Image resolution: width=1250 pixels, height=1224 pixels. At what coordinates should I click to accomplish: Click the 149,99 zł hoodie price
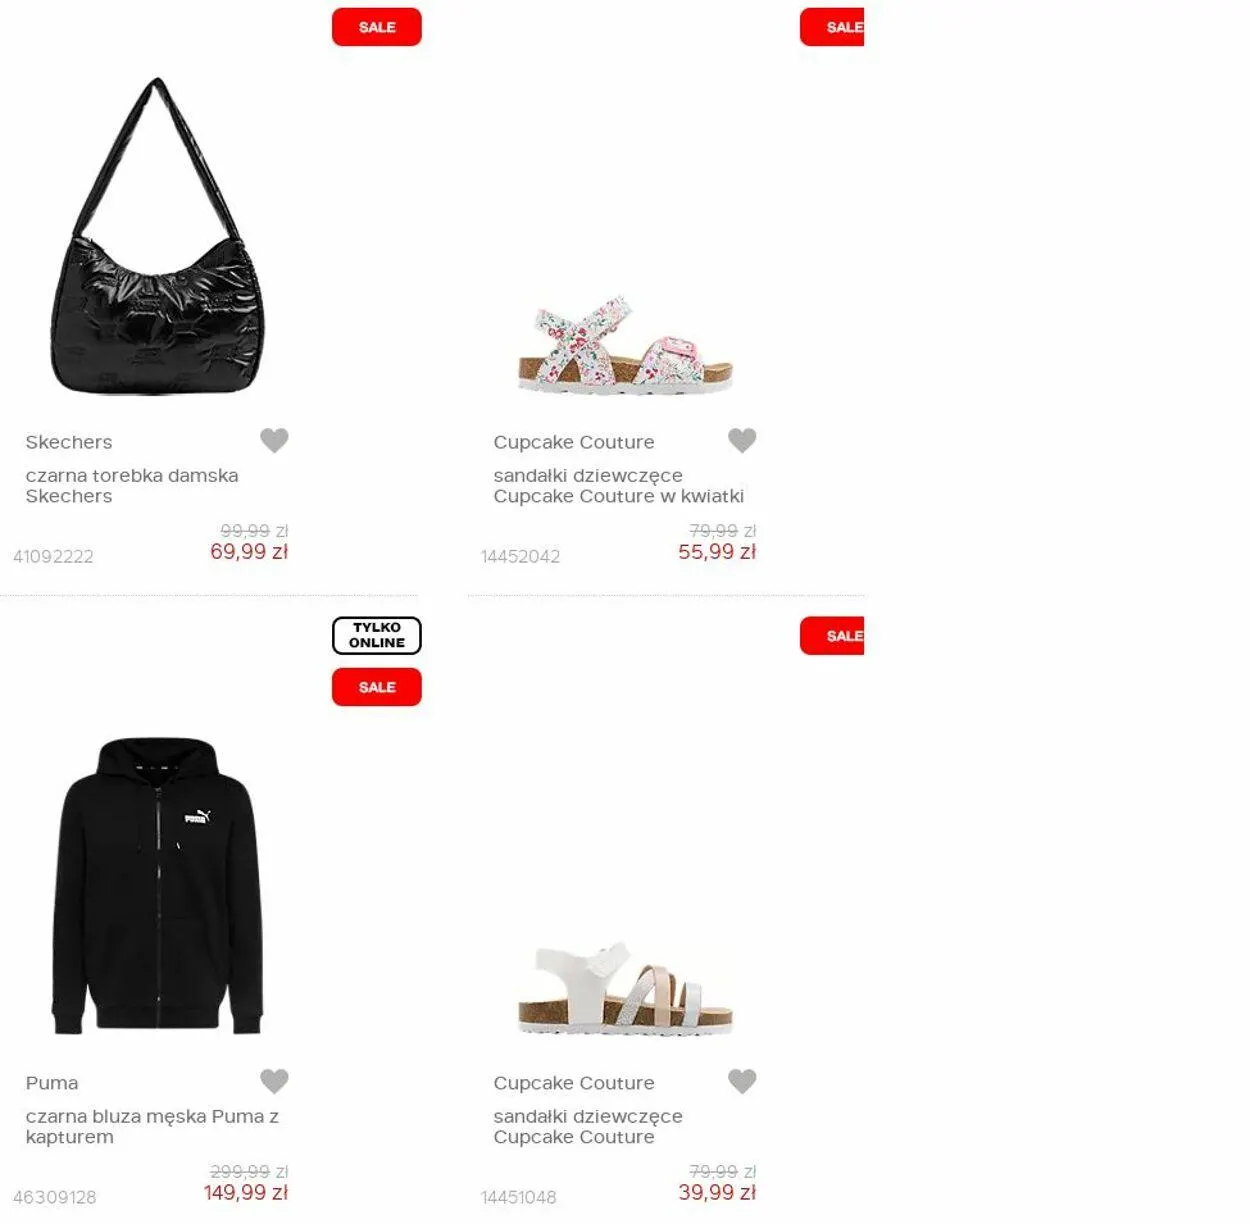coord(246,1193)
